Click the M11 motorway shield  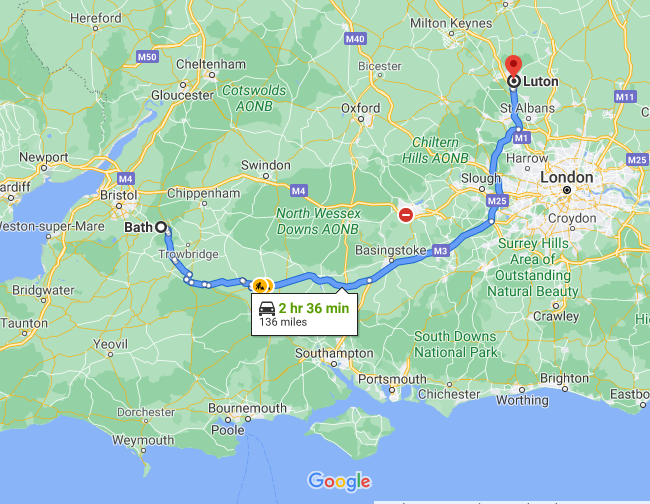click(x=625, y=97)
